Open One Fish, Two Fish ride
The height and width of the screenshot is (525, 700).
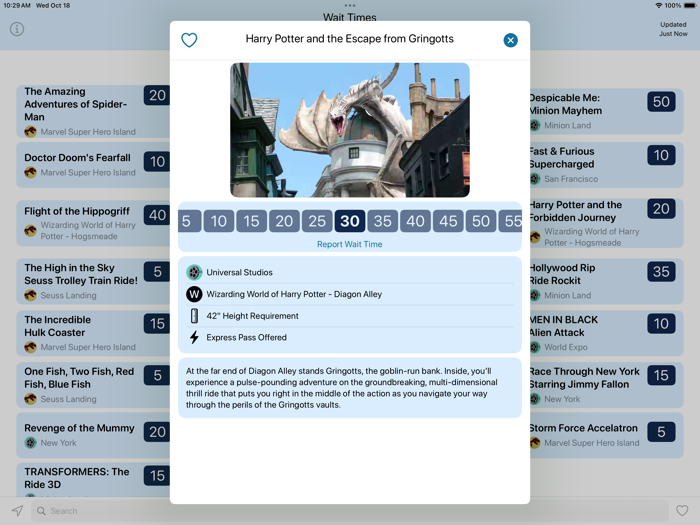93,385
